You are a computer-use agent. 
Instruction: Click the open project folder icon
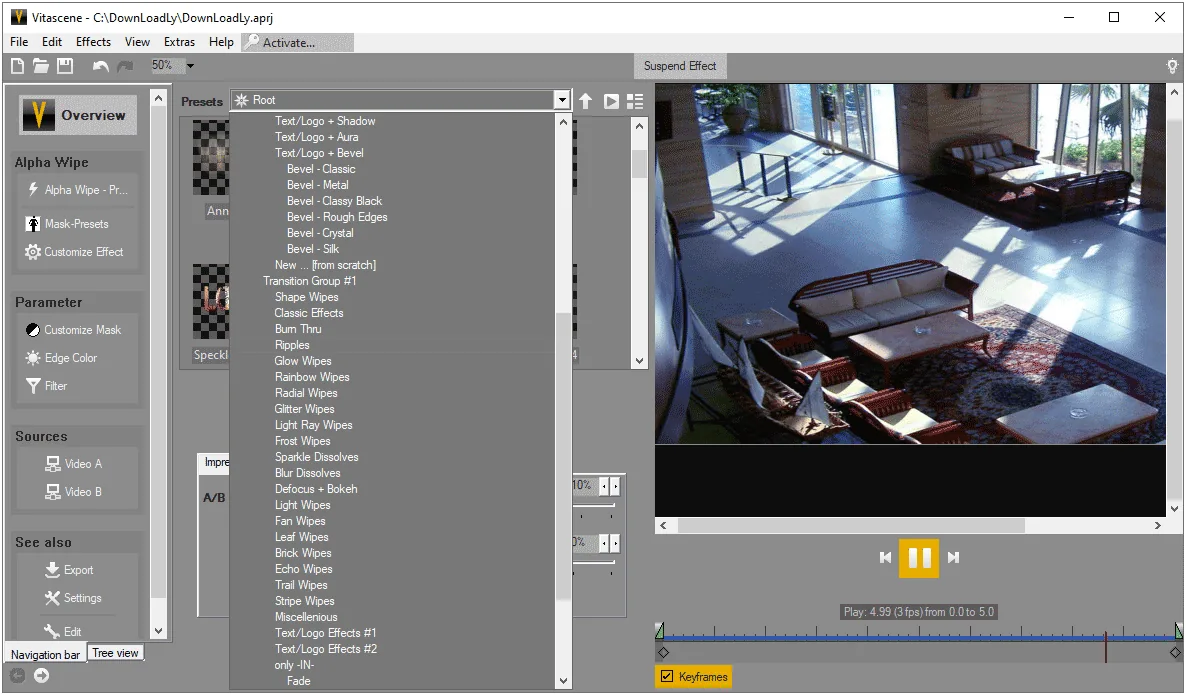click(41, 66)
